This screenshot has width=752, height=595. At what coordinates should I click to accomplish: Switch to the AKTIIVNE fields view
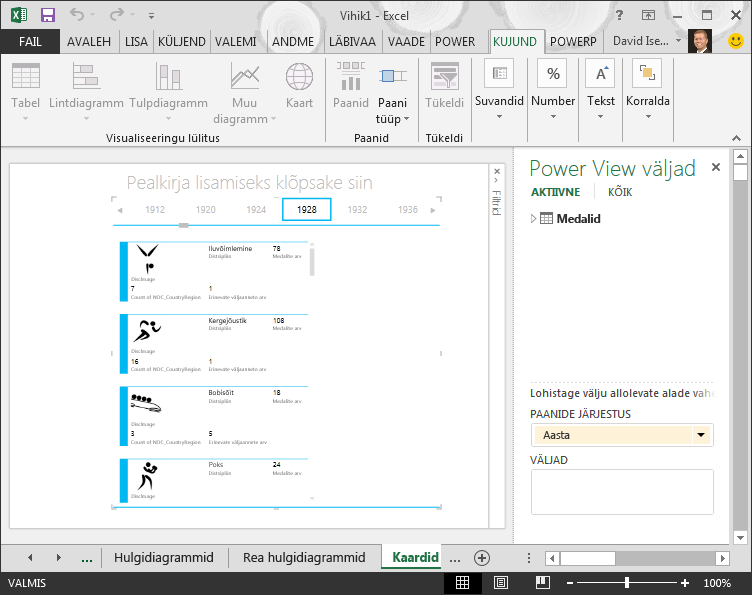click(x=555, y=192)
